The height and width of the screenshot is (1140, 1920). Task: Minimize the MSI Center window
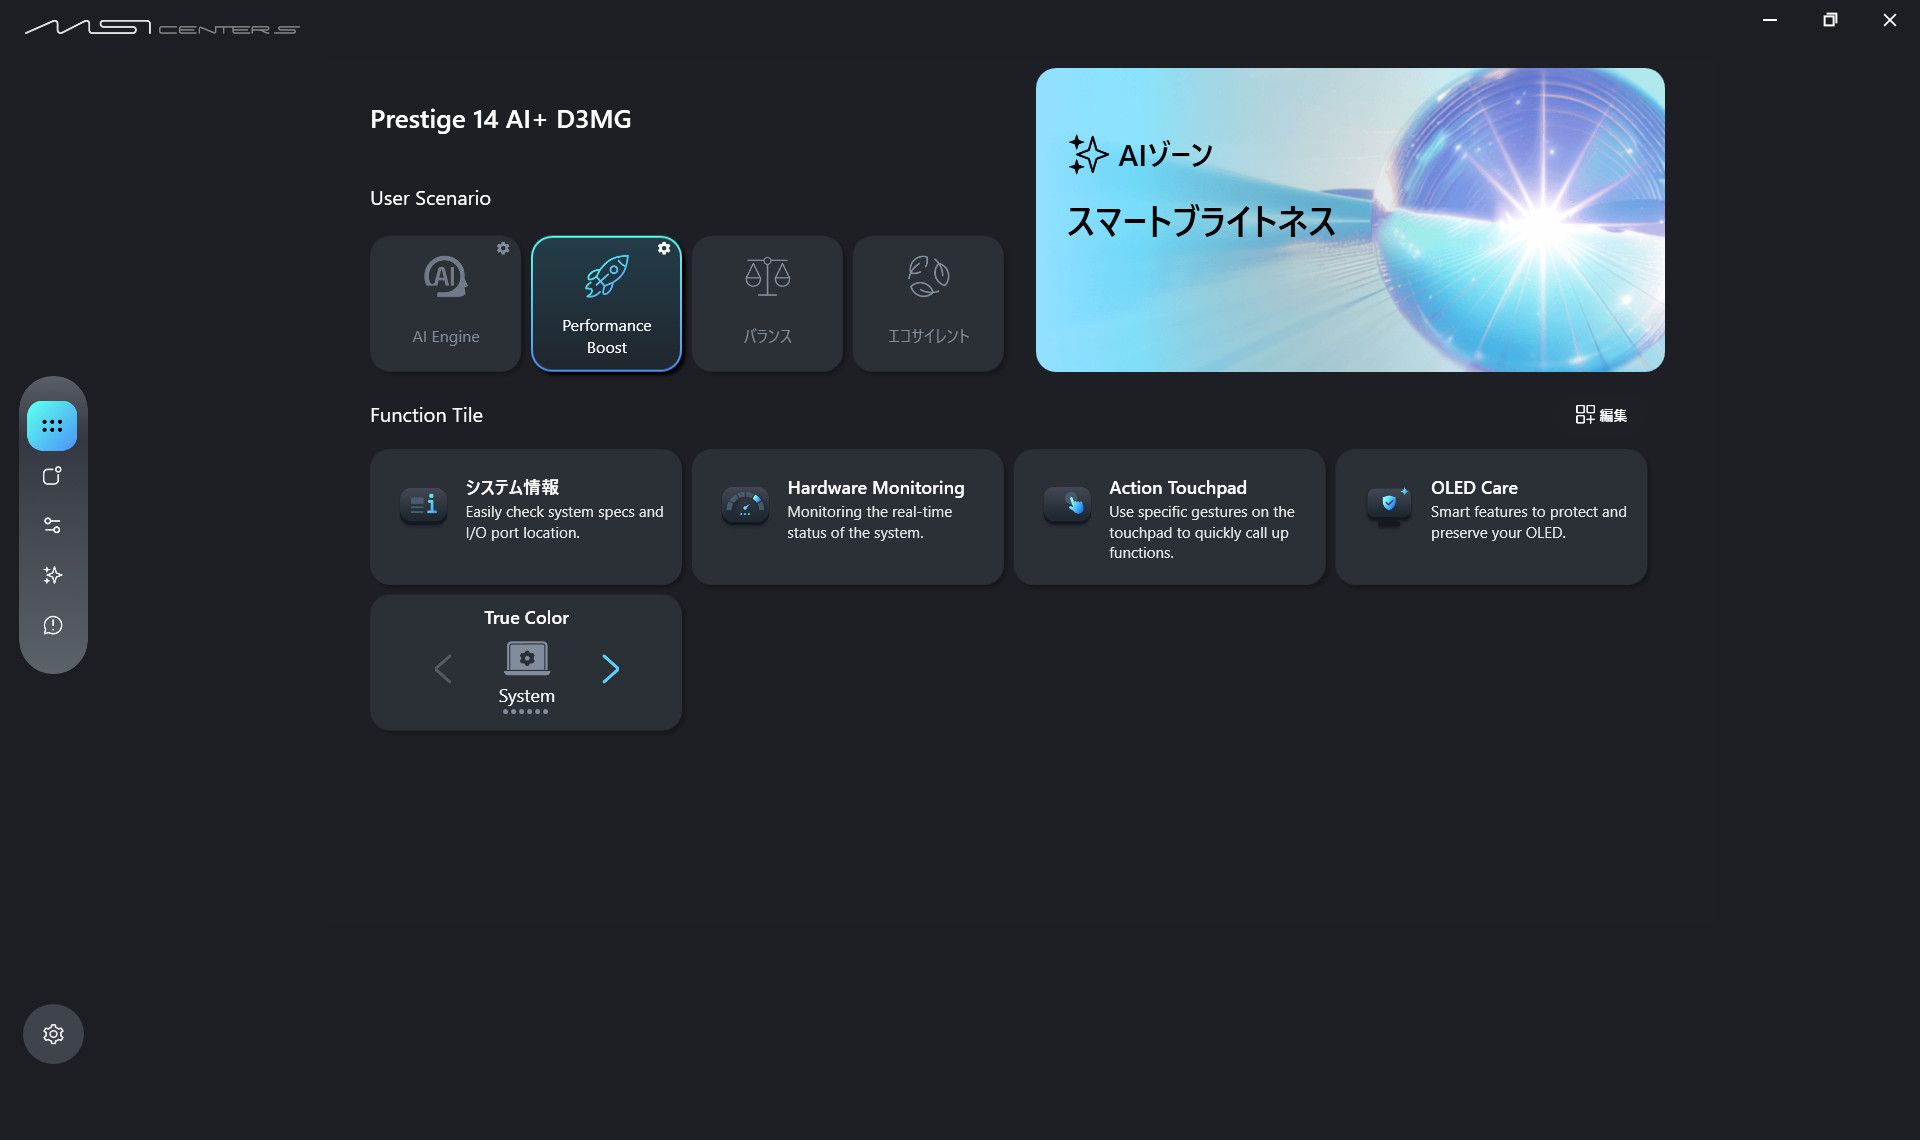pos(1770,20)
